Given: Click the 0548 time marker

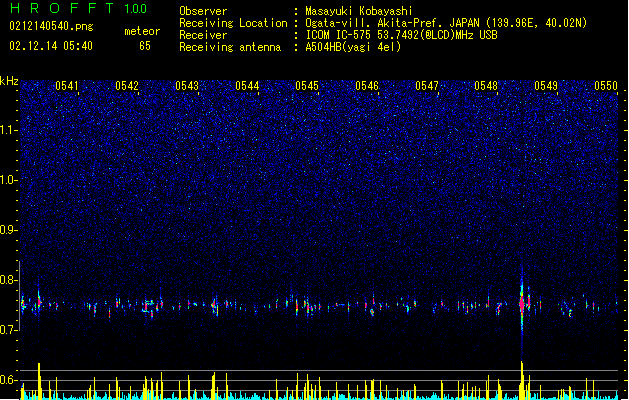Looking at the screenshot, I should (486, 86).
